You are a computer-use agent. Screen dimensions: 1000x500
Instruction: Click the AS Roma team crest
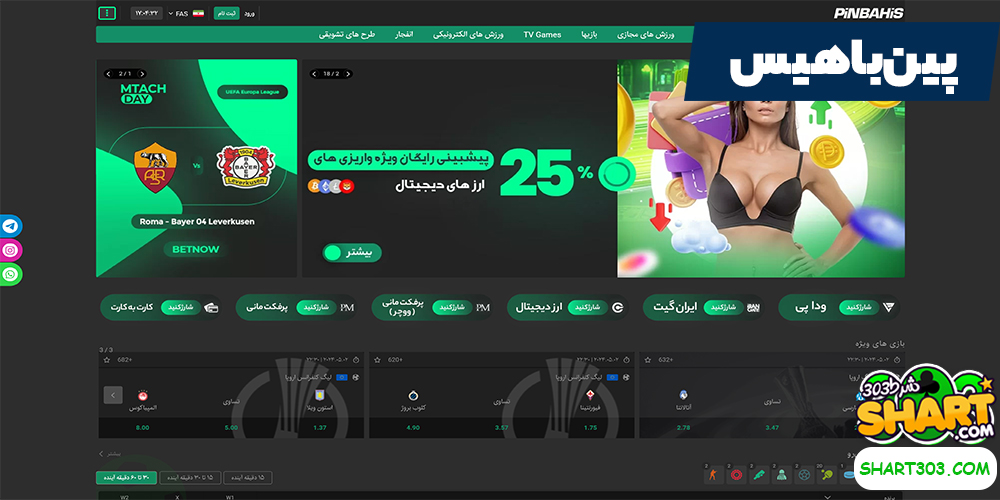click(x=155, y=167)
